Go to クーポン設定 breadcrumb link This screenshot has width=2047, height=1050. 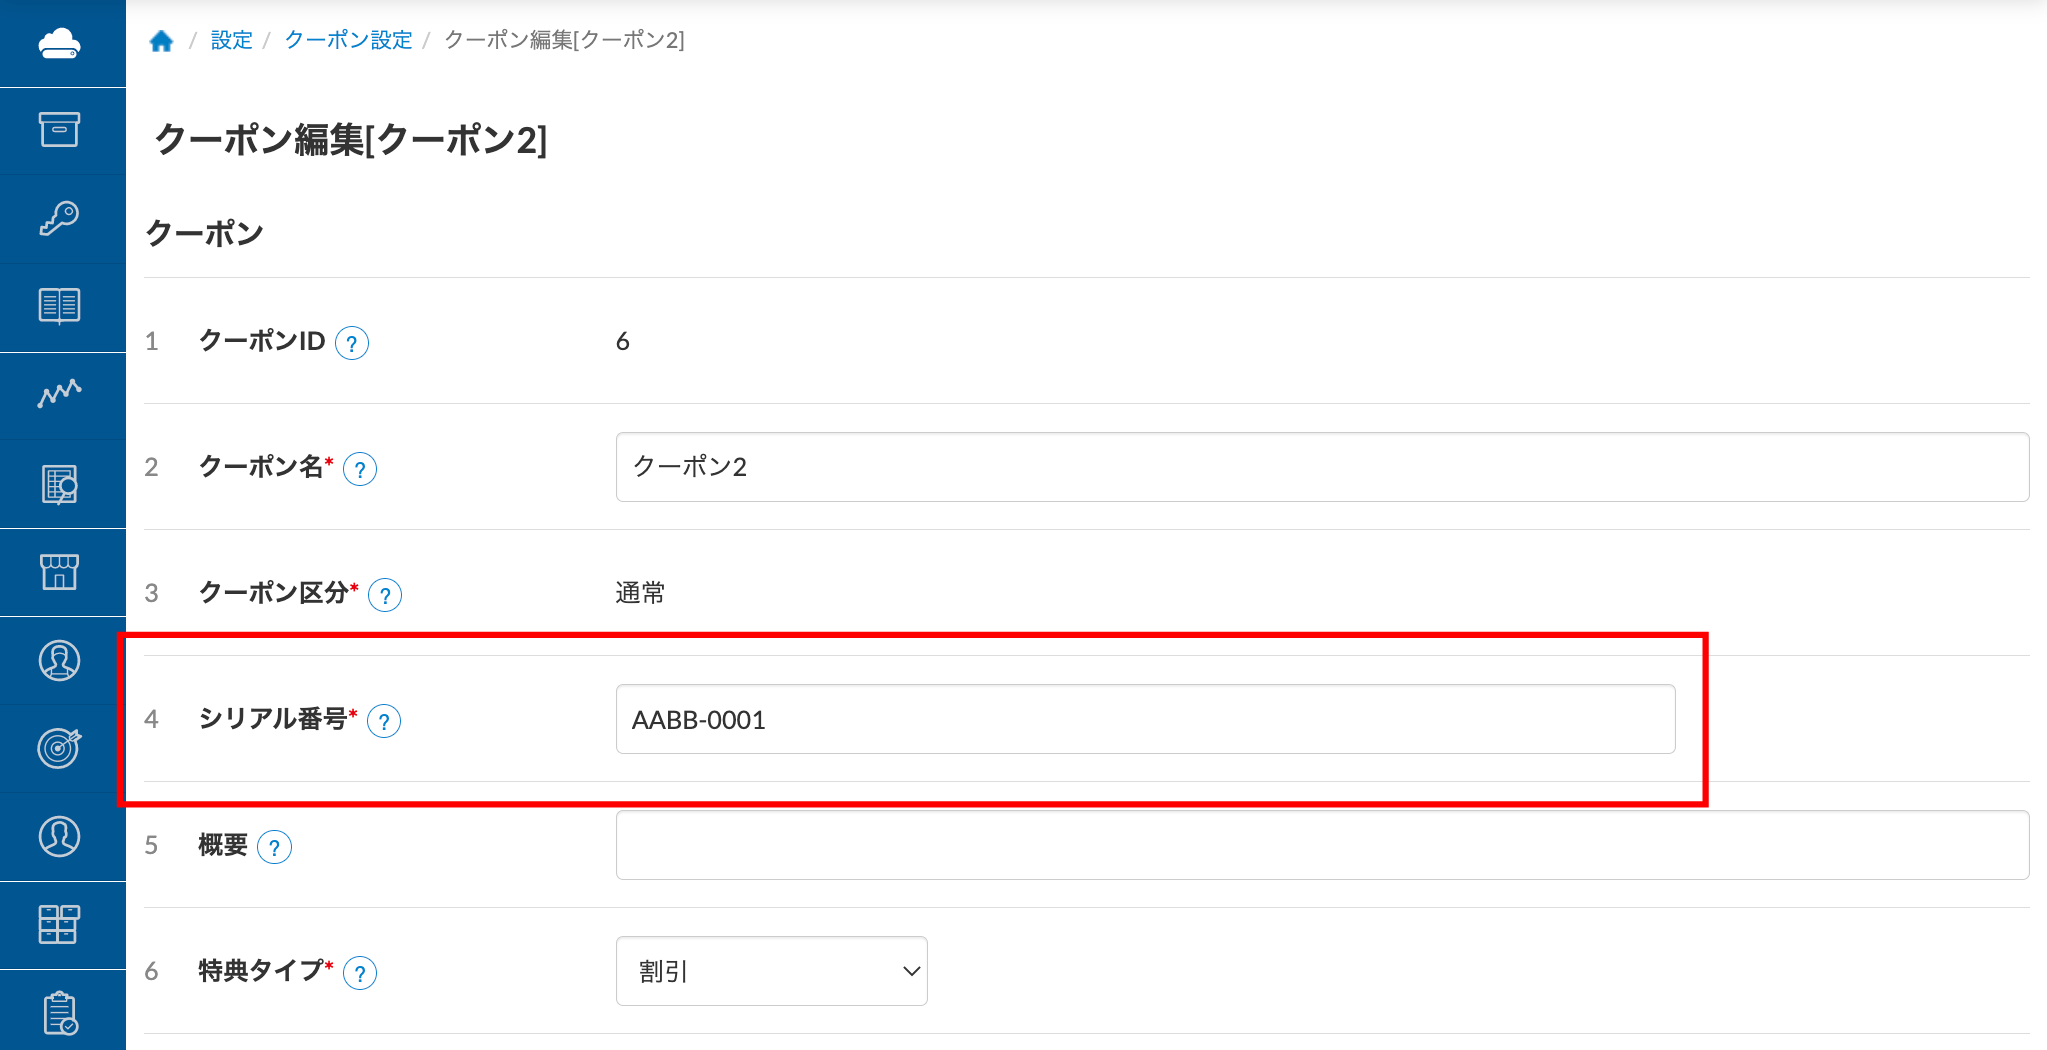[x=348, y=40]
